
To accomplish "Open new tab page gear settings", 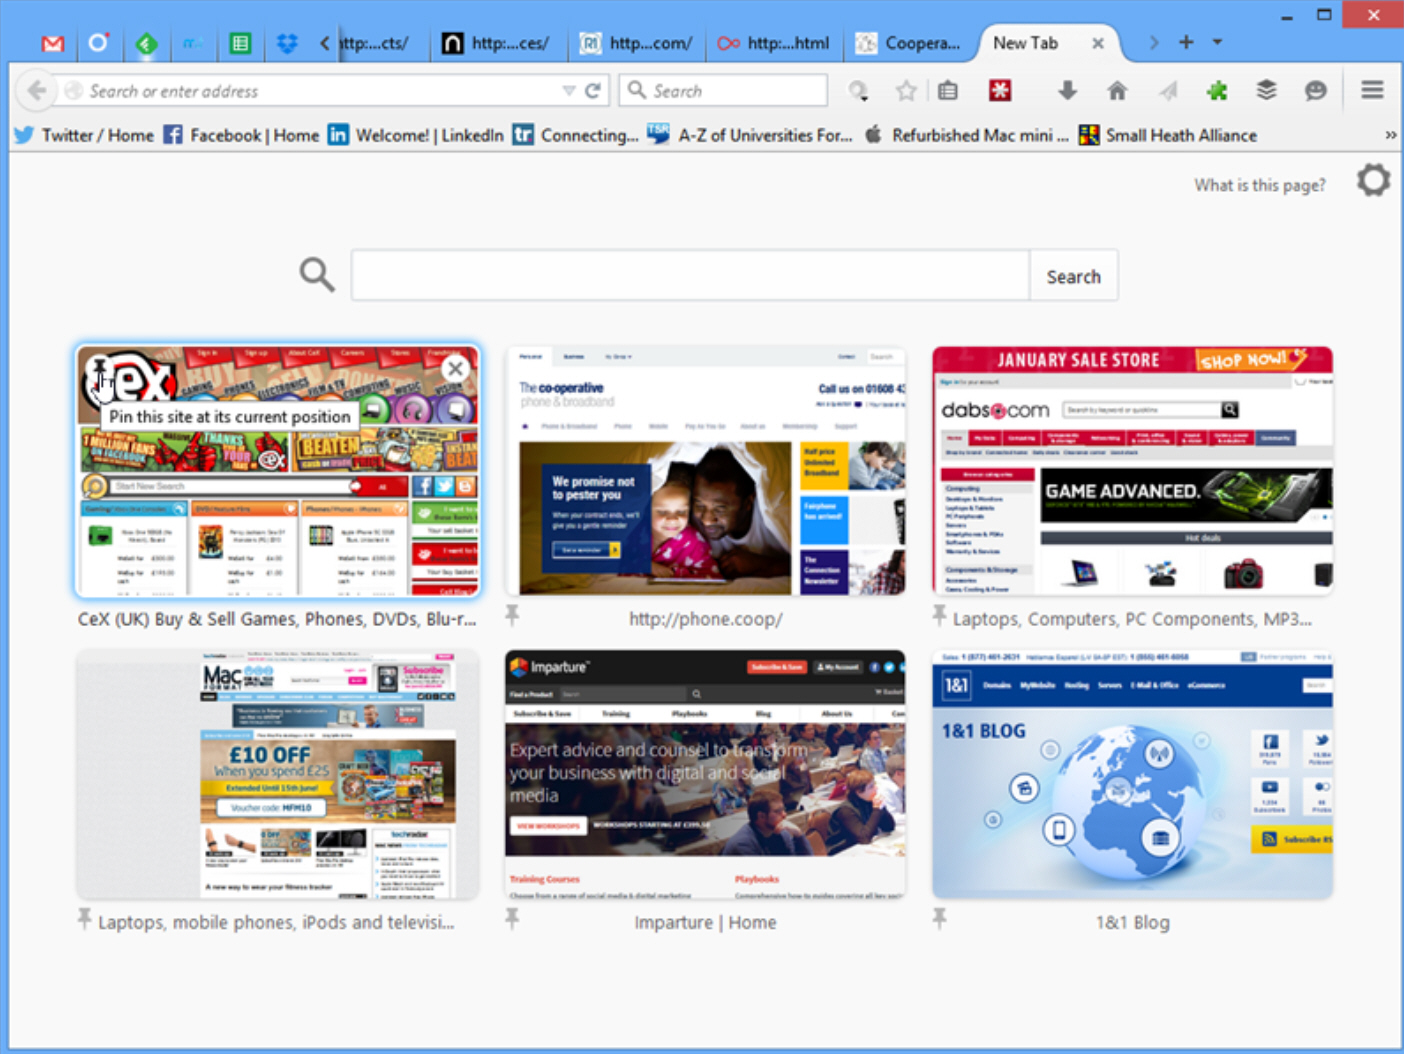I will pos(1374,180).
